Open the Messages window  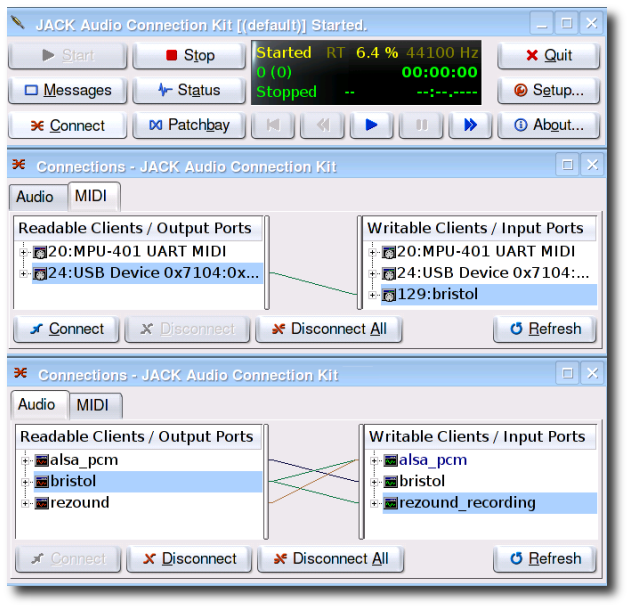pyautogui.click(x=68, y=90)
